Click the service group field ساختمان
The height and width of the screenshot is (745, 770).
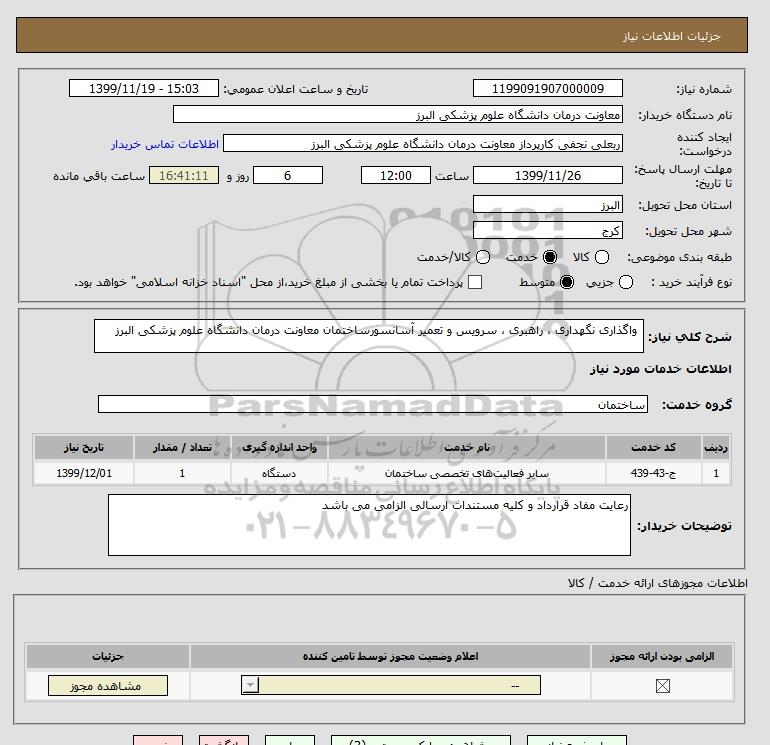373,404
